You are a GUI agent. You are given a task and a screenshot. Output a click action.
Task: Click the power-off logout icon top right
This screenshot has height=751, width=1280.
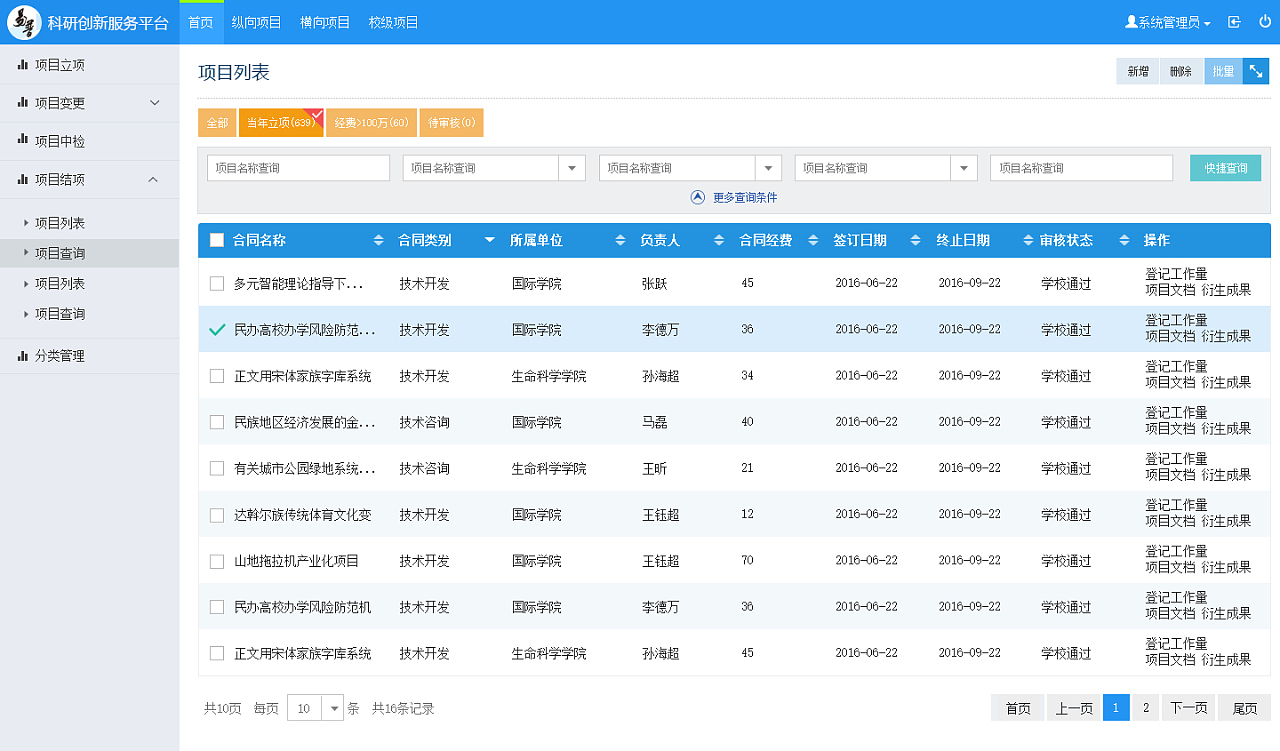tap(1264, 21)
